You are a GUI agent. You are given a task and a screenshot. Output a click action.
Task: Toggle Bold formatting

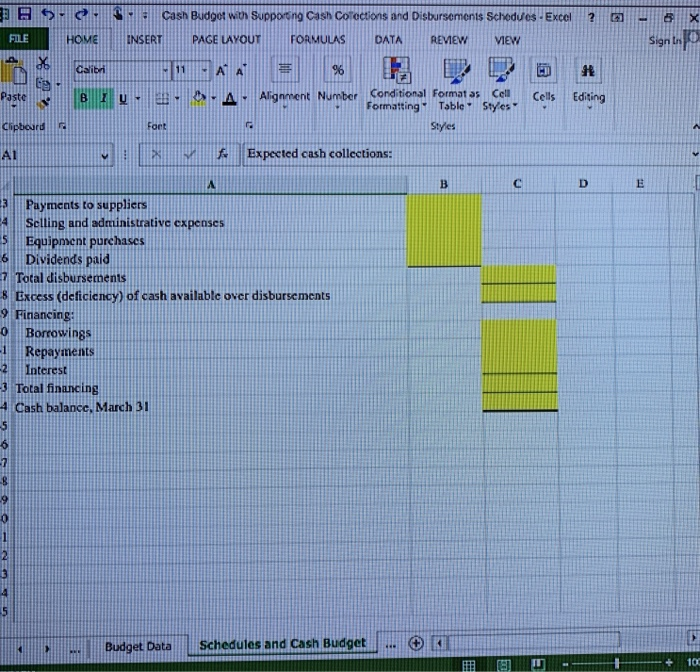(x=83, y=98)
